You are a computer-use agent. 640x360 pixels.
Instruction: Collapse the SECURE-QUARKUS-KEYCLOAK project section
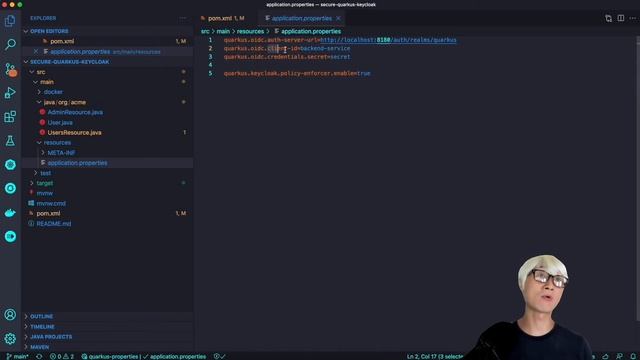click(69, 62)
